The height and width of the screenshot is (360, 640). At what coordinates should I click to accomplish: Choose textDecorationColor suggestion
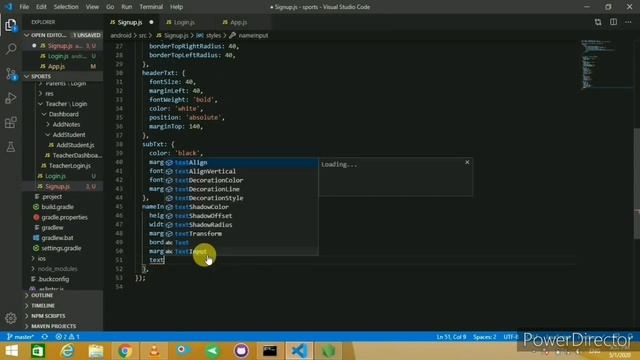[241, 180]
